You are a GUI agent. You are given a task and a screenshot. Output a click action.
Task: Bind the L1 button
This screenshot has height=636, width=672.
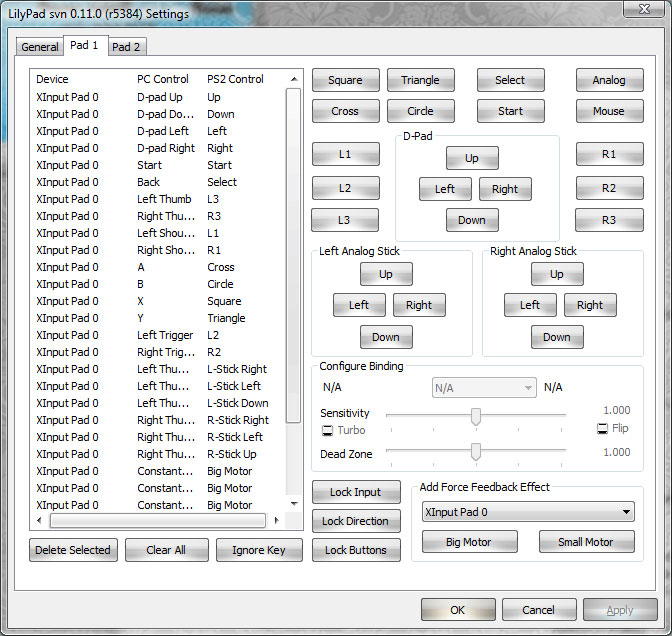tap(345, 154)
